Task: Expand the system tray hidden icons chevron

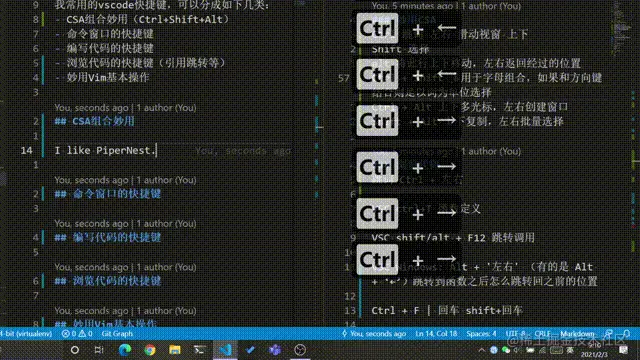Action: (x=482, y=350)
